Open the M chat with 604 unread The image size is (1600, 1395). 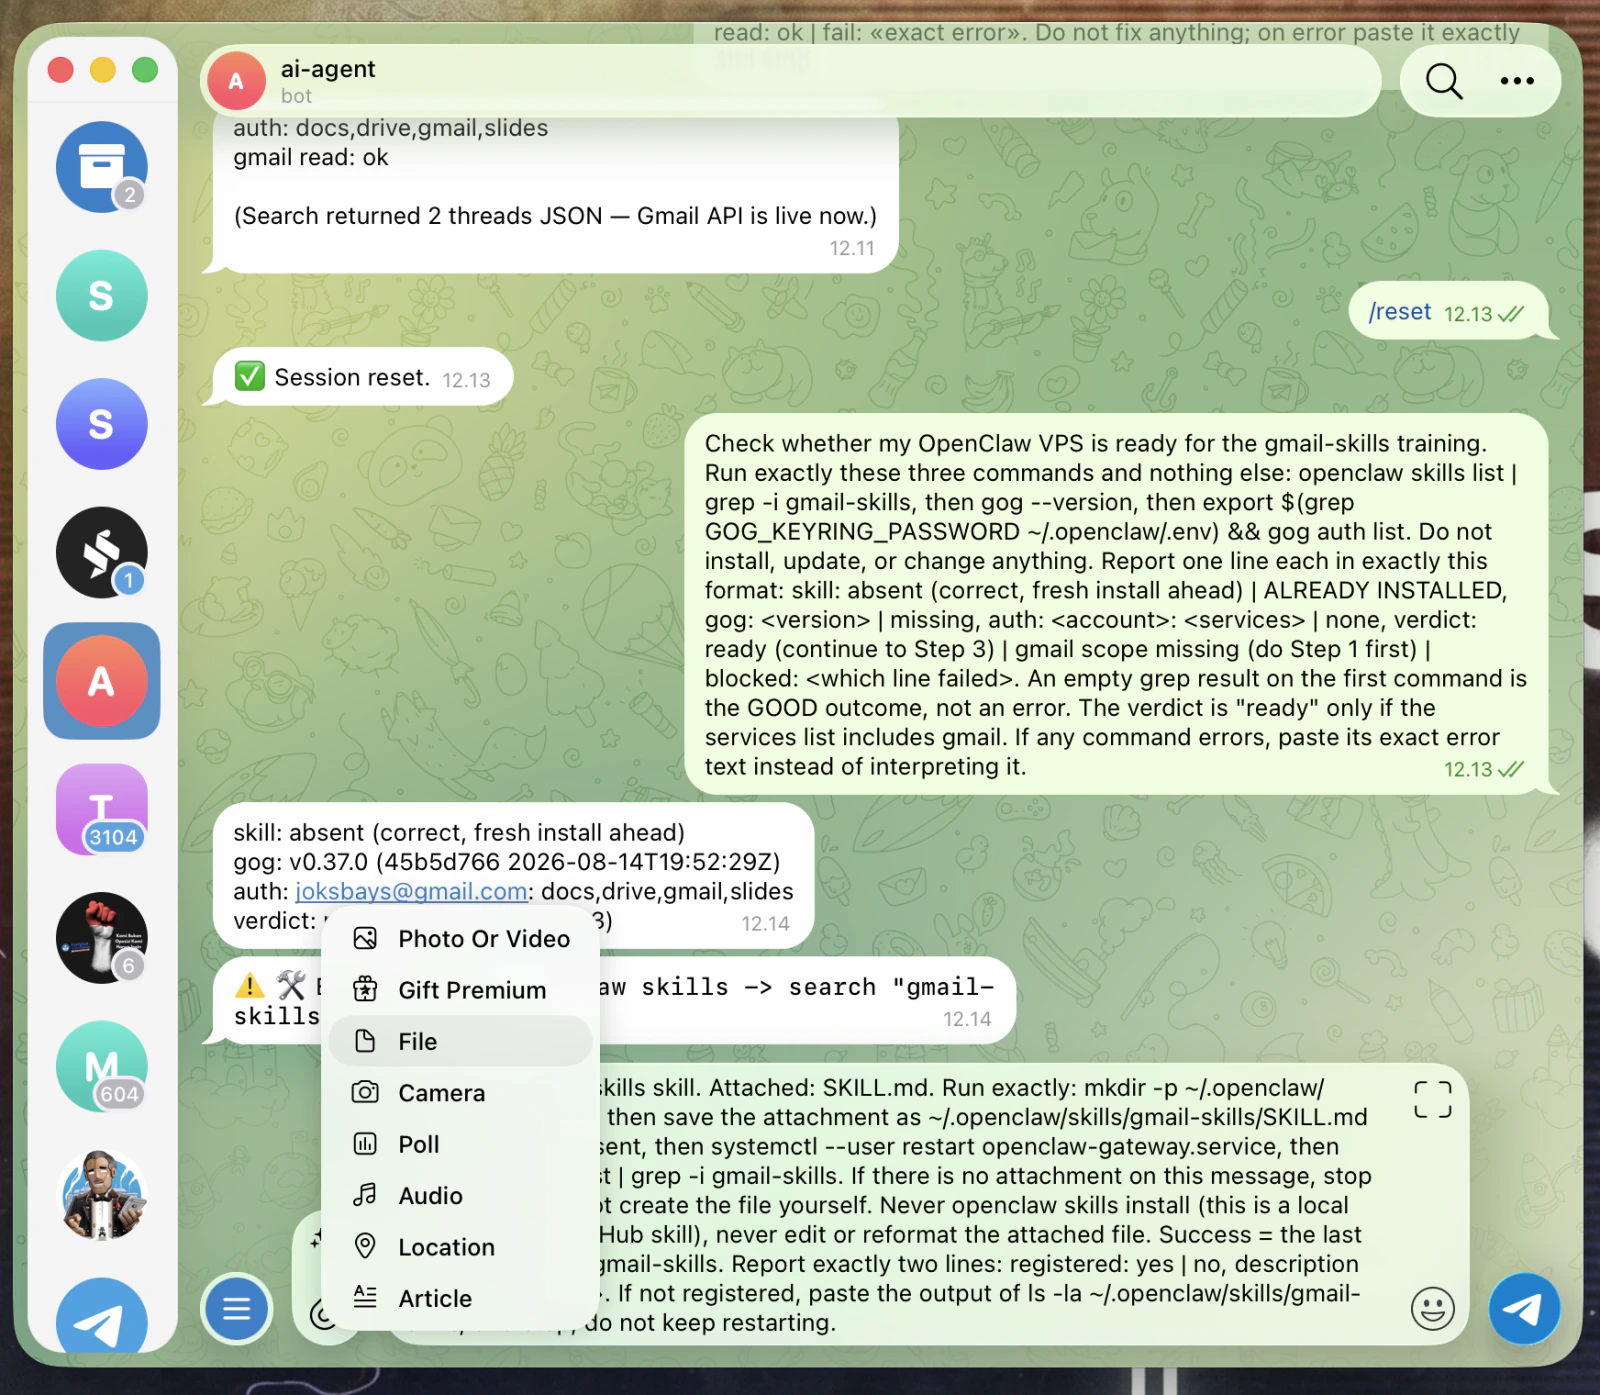coord(101,1066)
